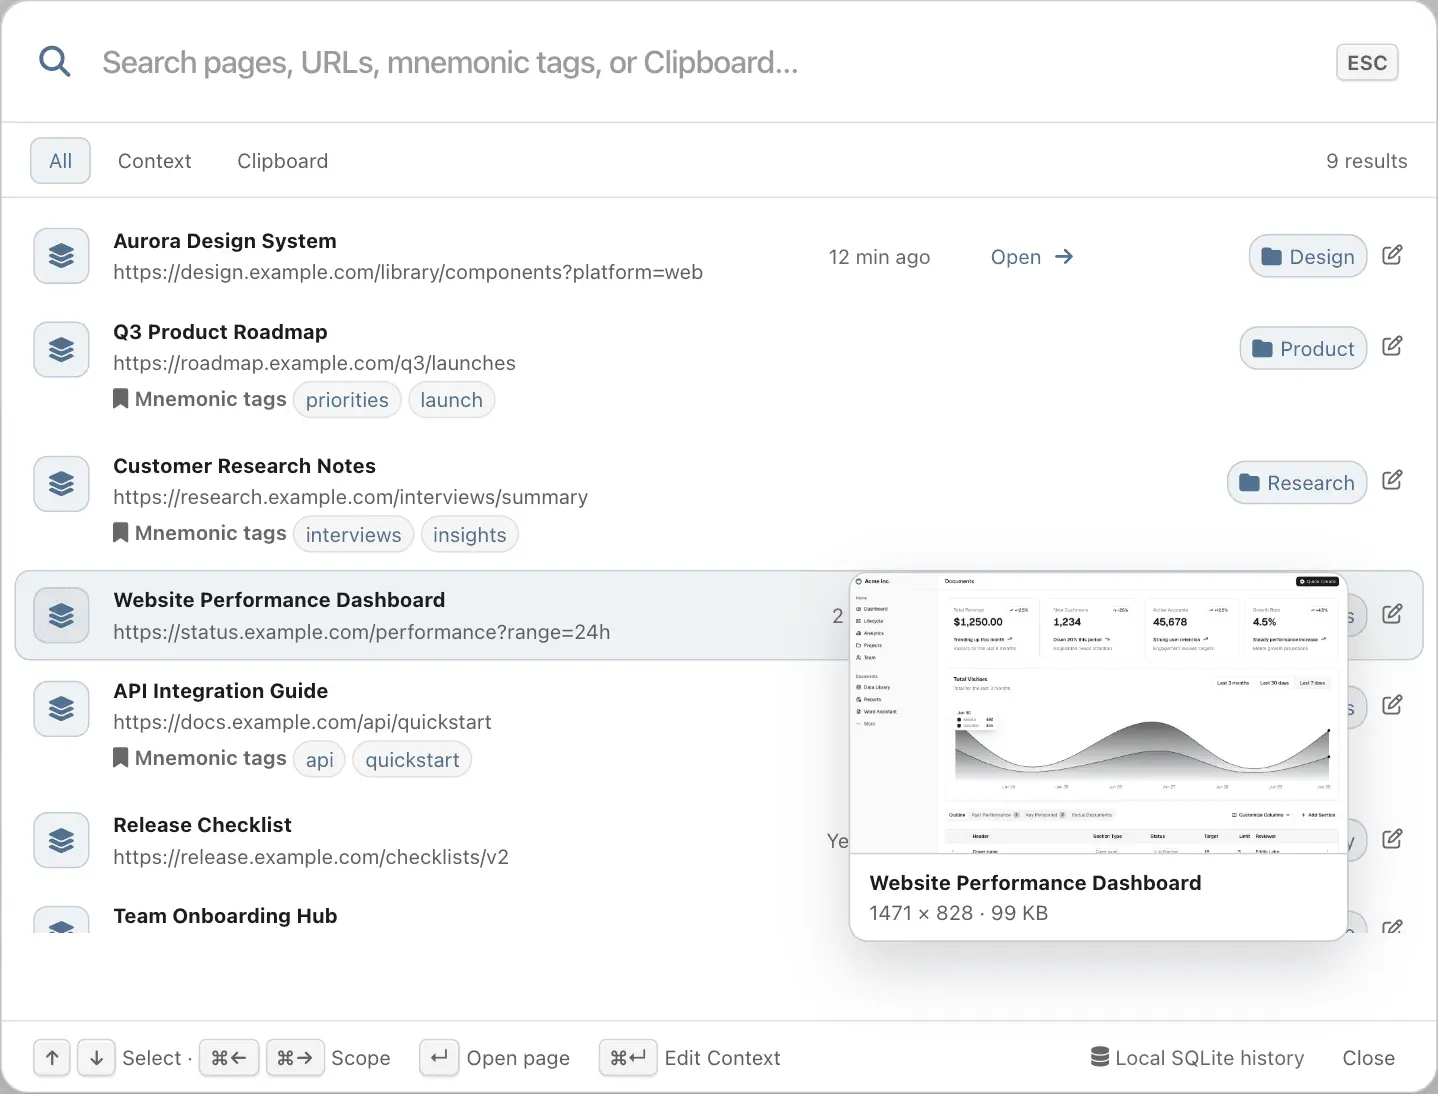Click the Design folder badge
The image size is (1438, 1094).
coord(1308,257)
